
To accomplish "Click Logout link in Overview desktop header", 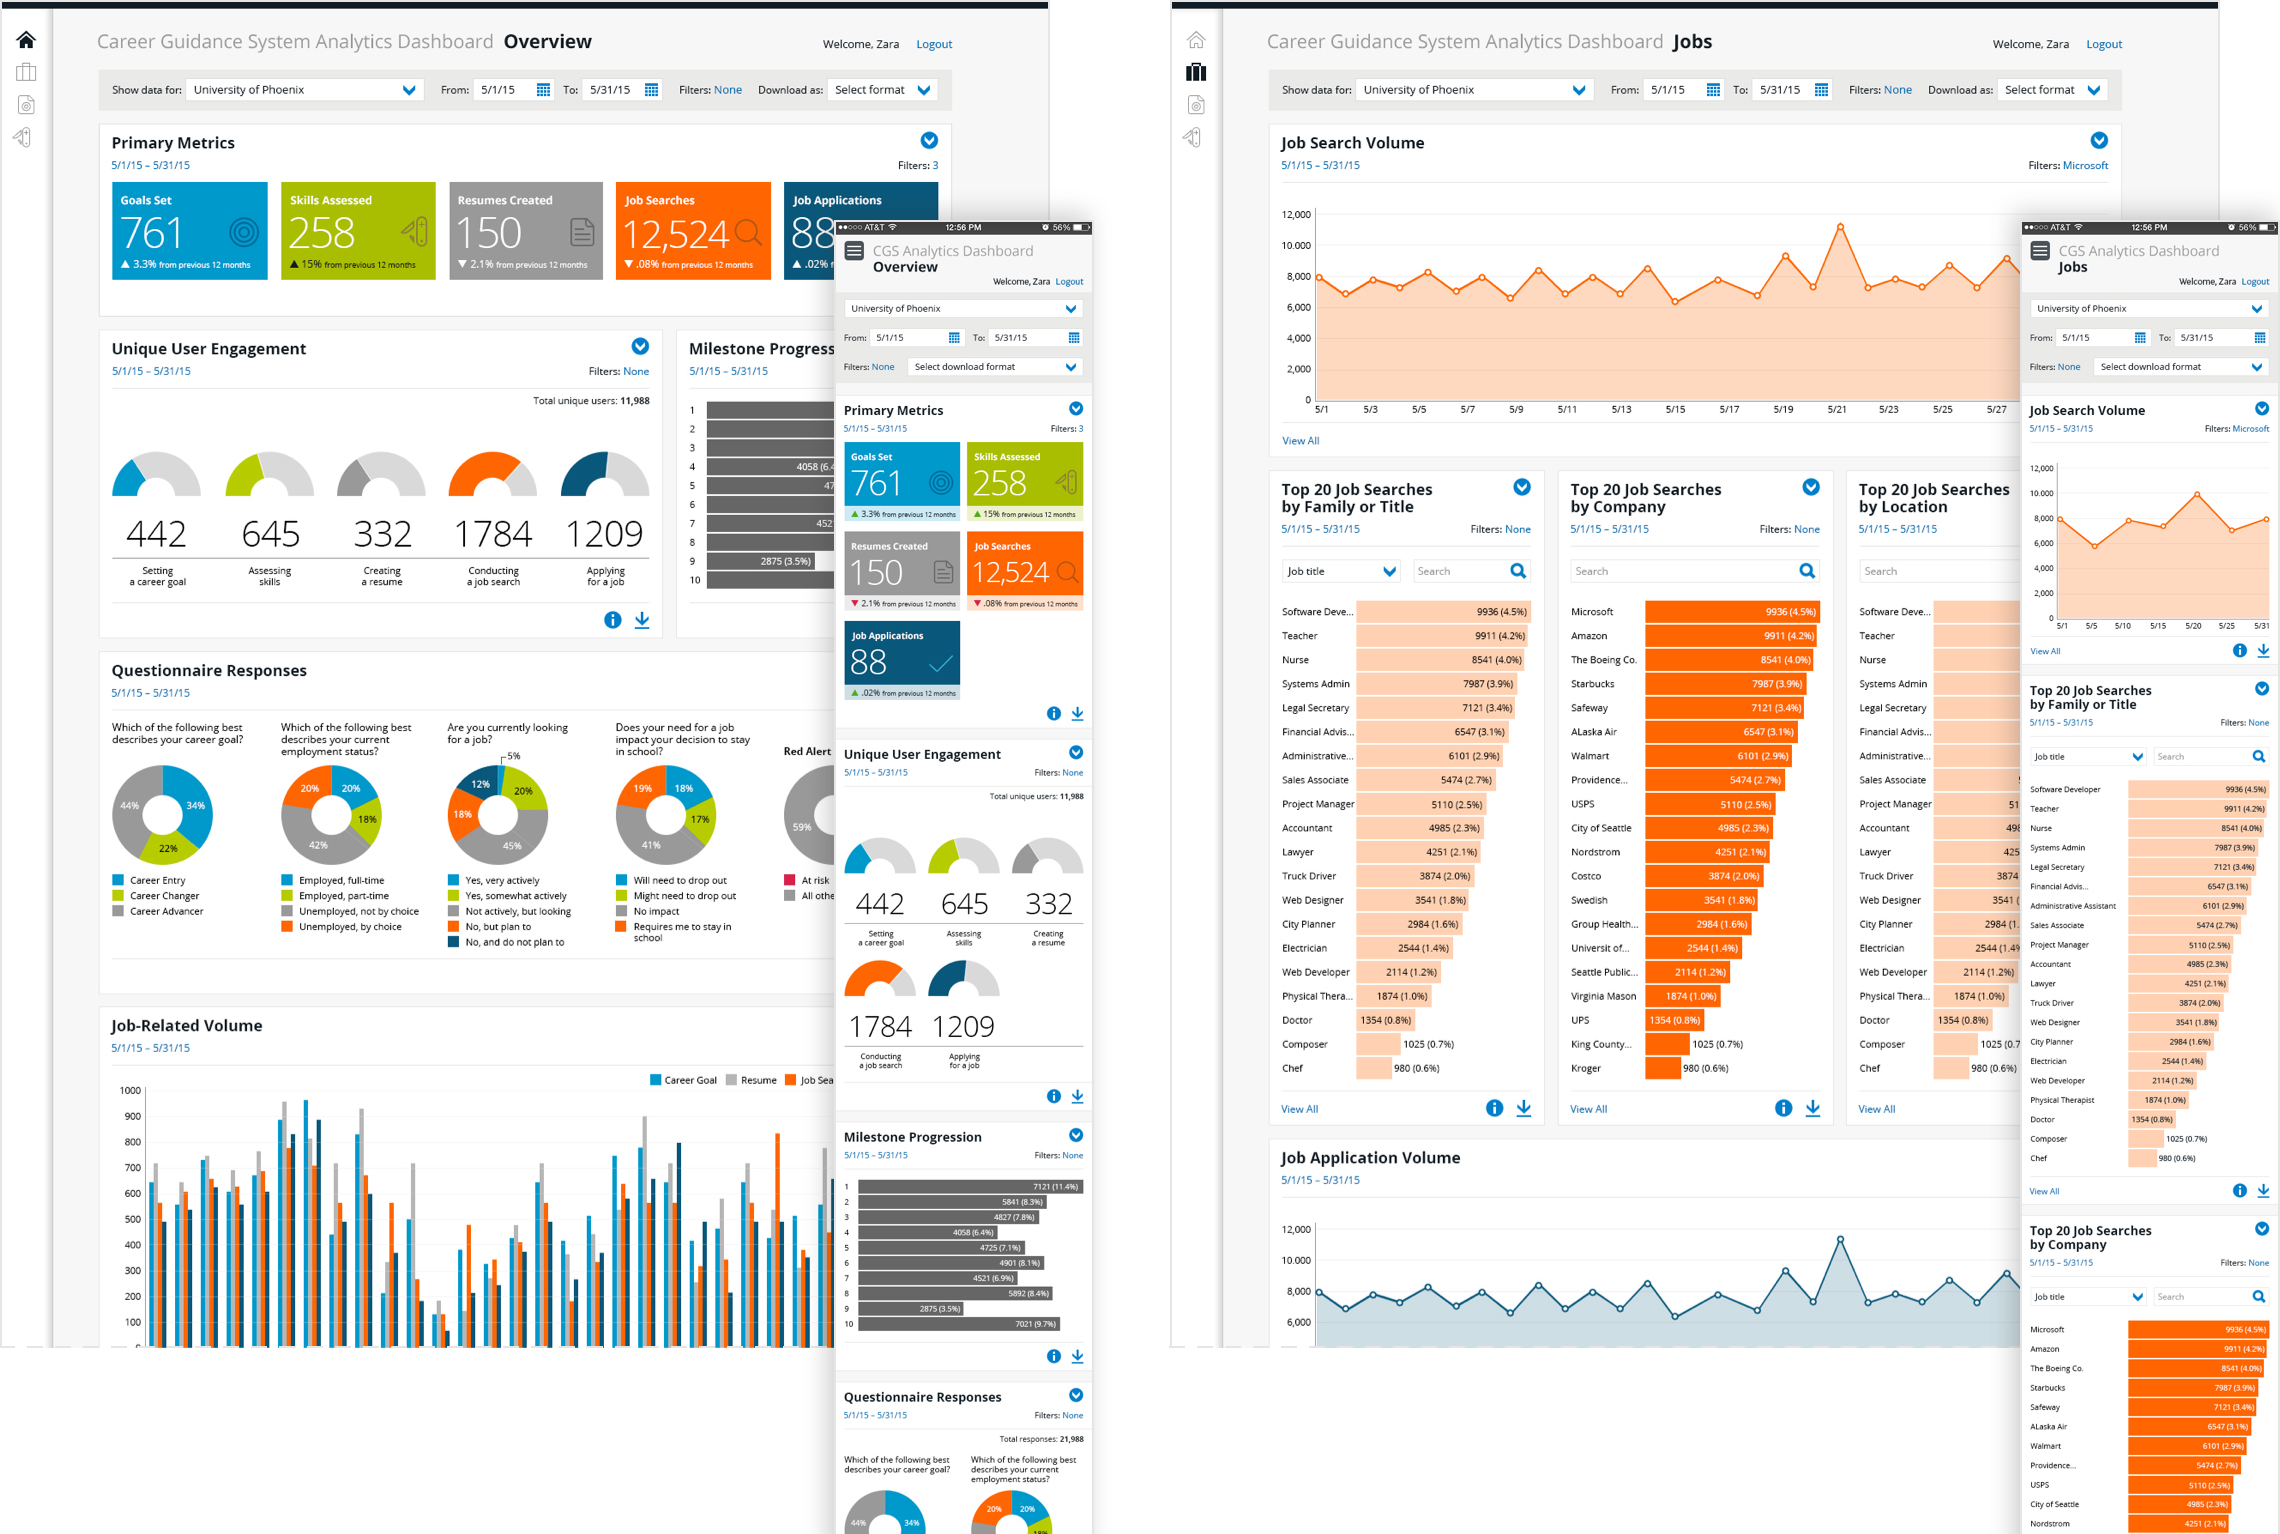I will coord(934,44).
